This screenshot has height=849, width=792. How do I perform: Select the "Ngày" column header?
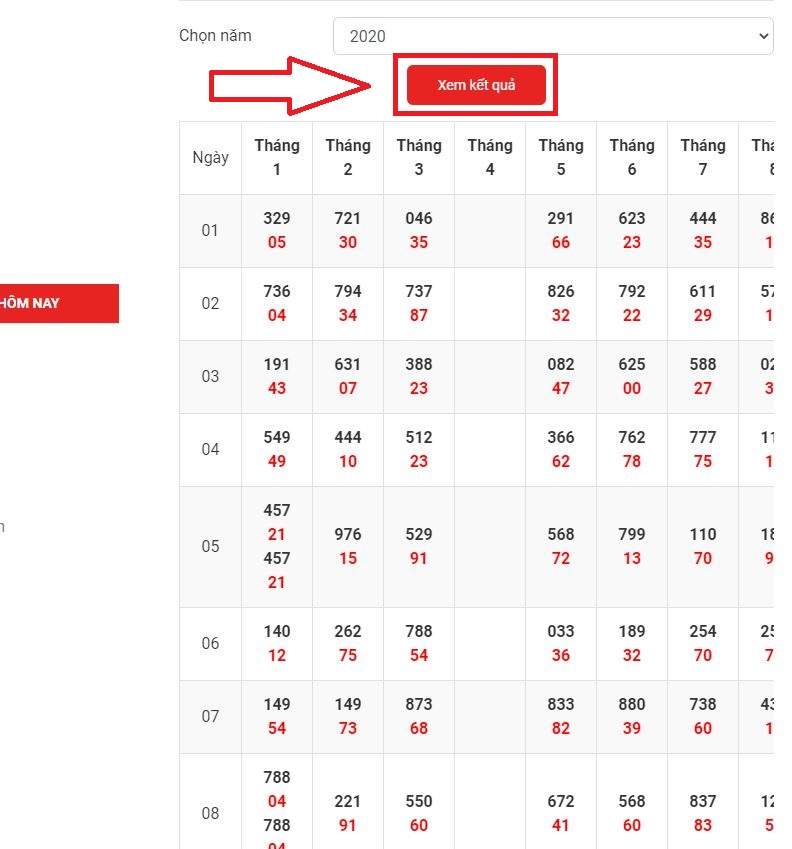(x=210, y=158)
